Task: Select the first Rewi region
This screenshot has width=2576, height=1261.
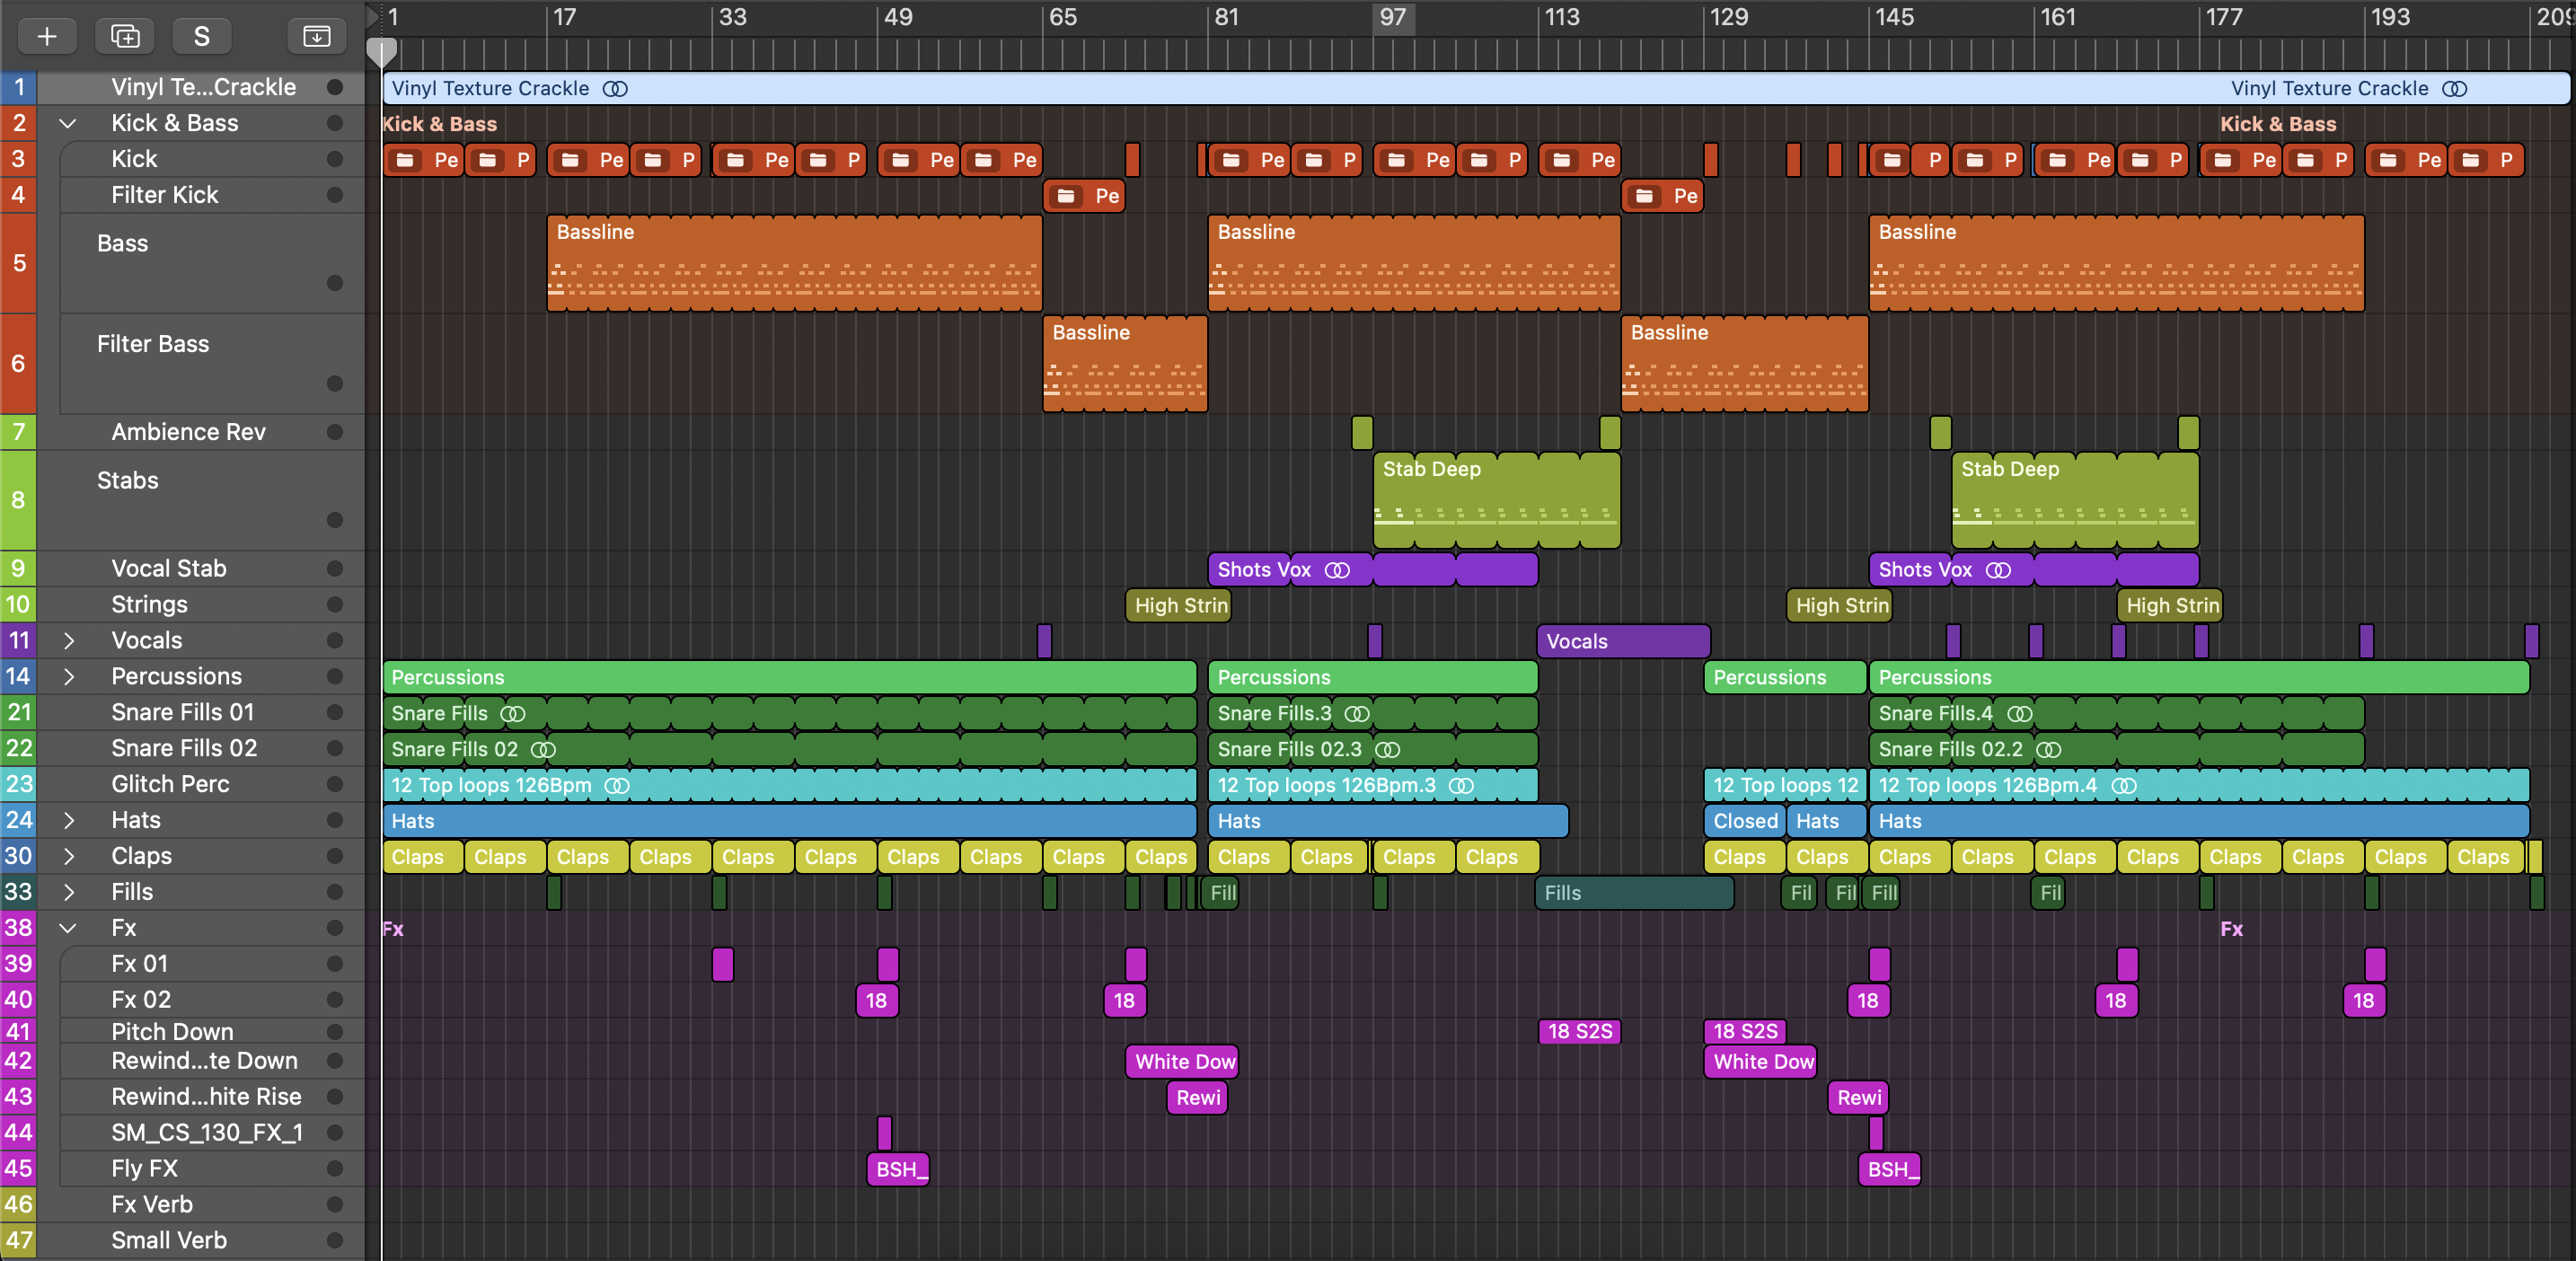Action: pos(1197,1097)
